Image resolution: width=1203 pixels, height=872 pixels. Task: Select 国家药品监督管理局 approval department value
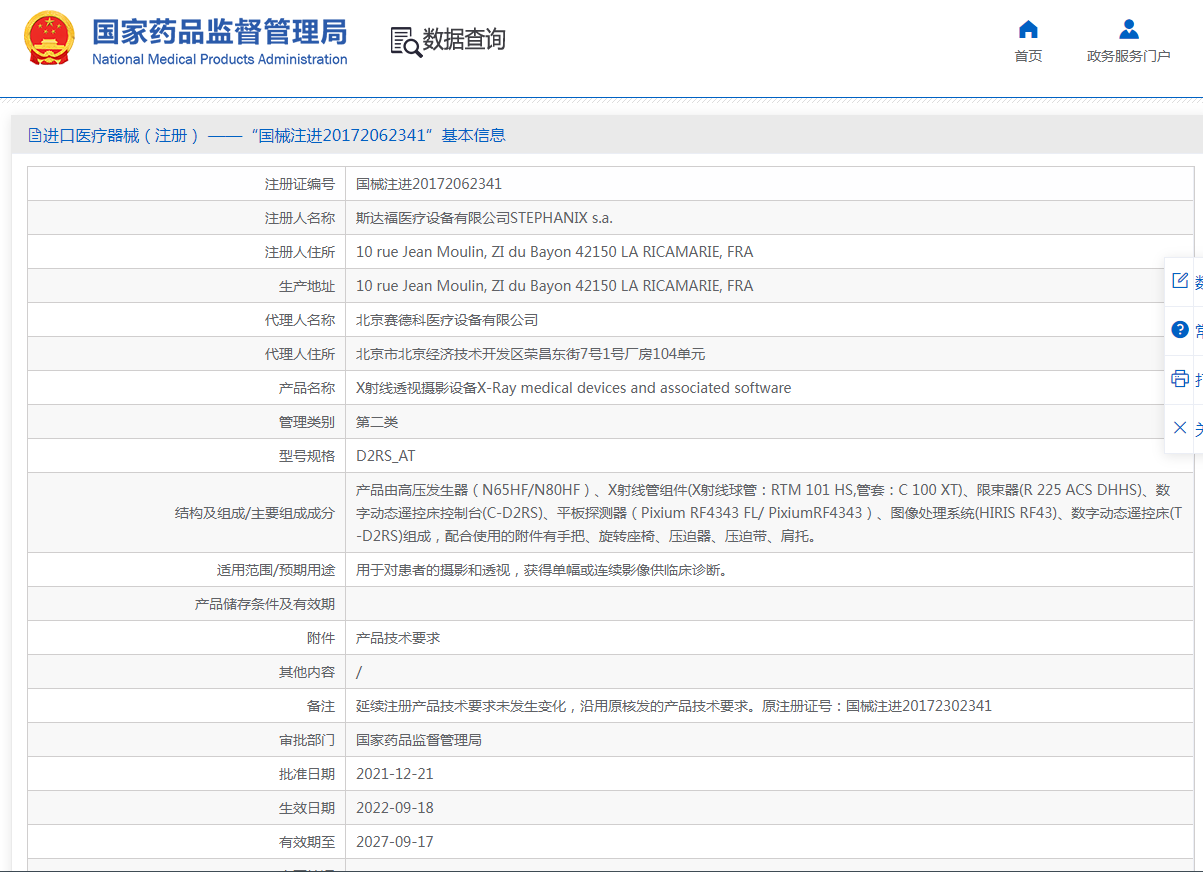419,740
